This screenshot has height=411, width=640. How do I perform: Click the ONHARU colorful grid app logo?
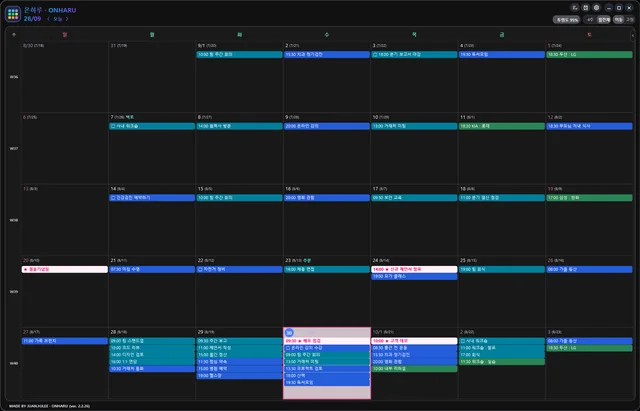[x=13, y=14]
